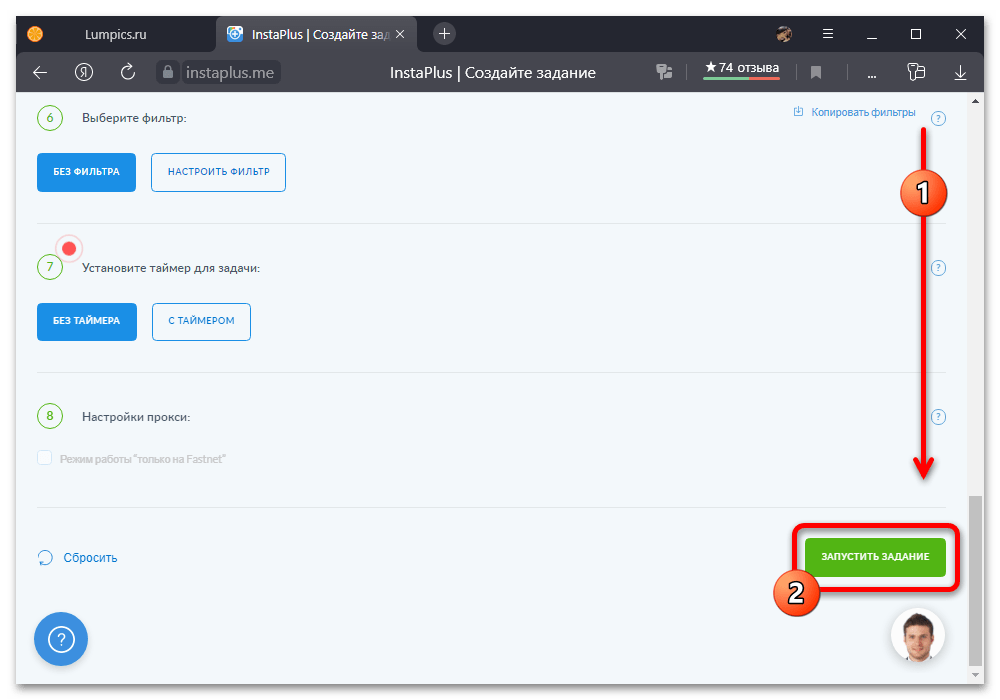Screen dimensions: 1000x700
Task: Click the browser back arrow
Action: click(x=40, y=72)
